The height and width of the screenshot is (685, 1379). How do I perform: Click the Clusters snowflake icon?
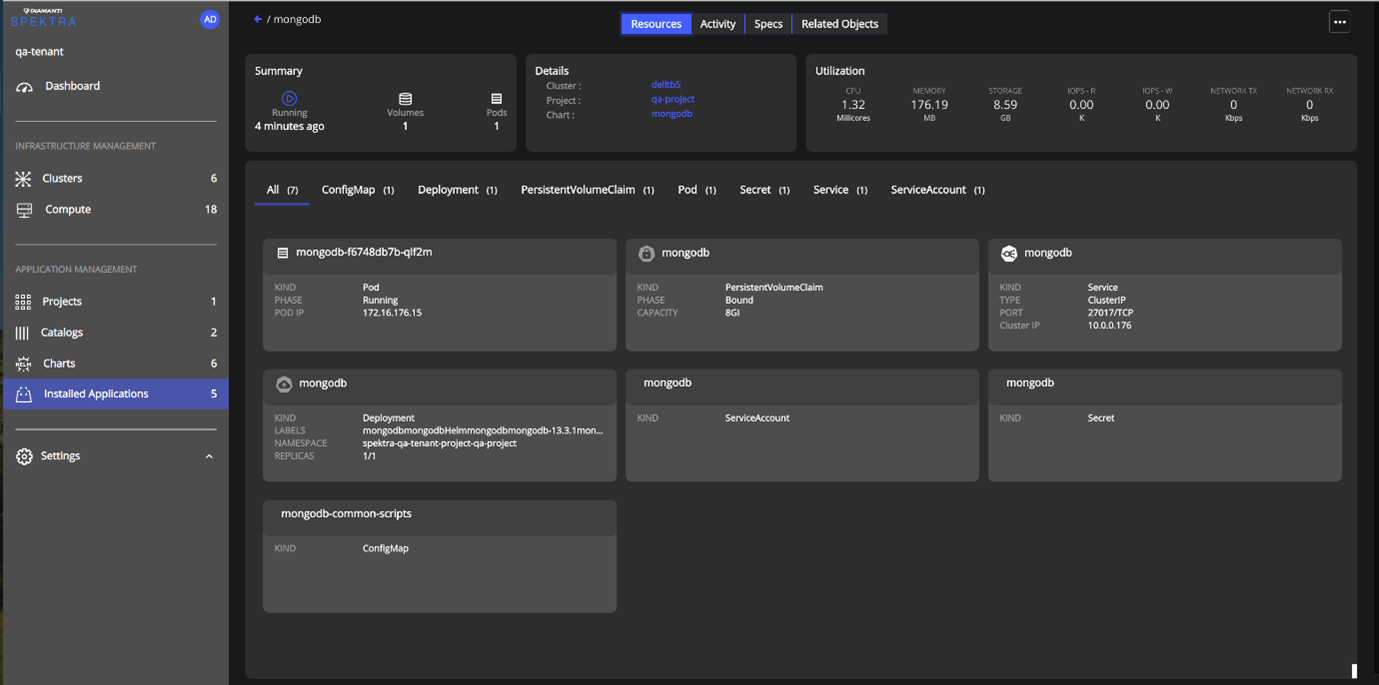pyautogui.click(x=24, y=179)
